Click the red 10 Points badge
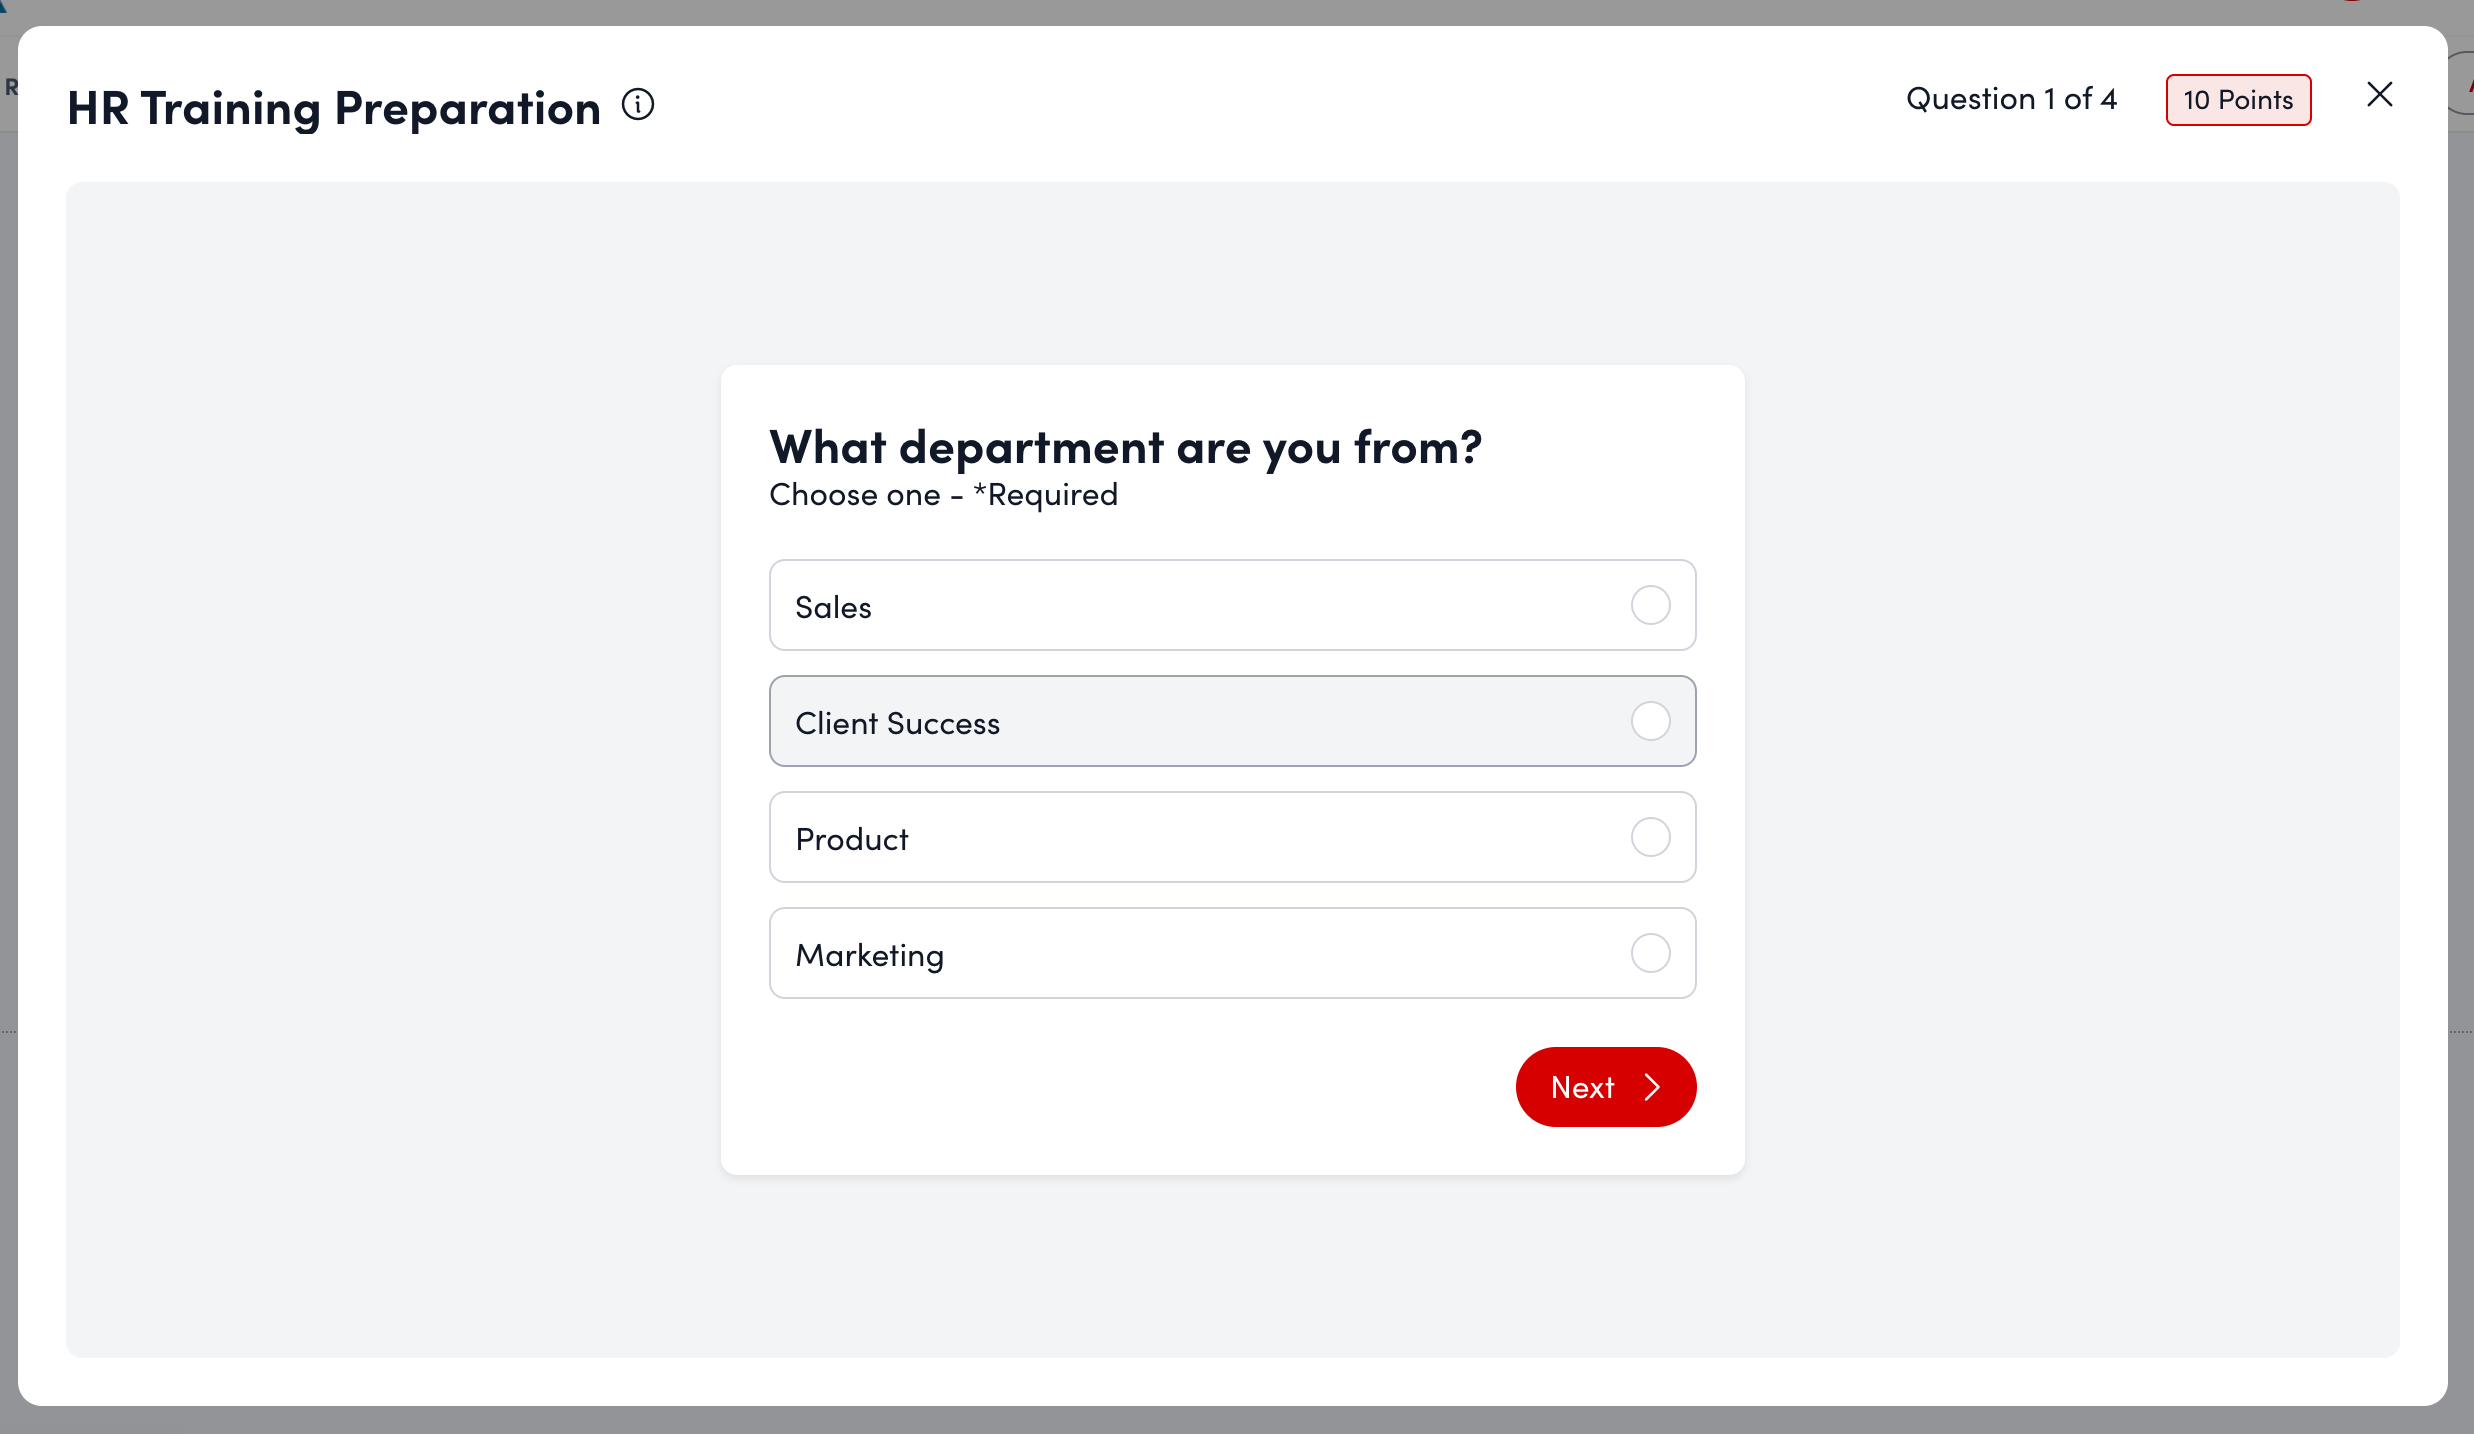This screenshot has height=1434, width=2474. click(2238, 99)
